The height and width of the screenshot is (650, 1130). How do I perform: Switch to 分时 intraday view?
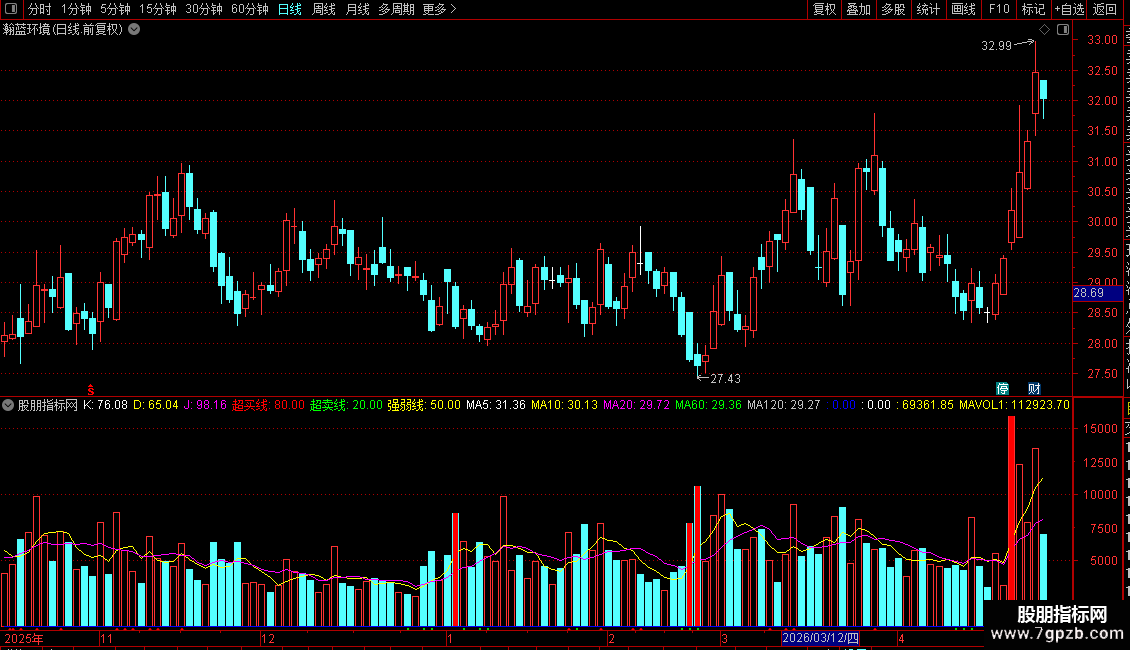(x=40, y=9)
